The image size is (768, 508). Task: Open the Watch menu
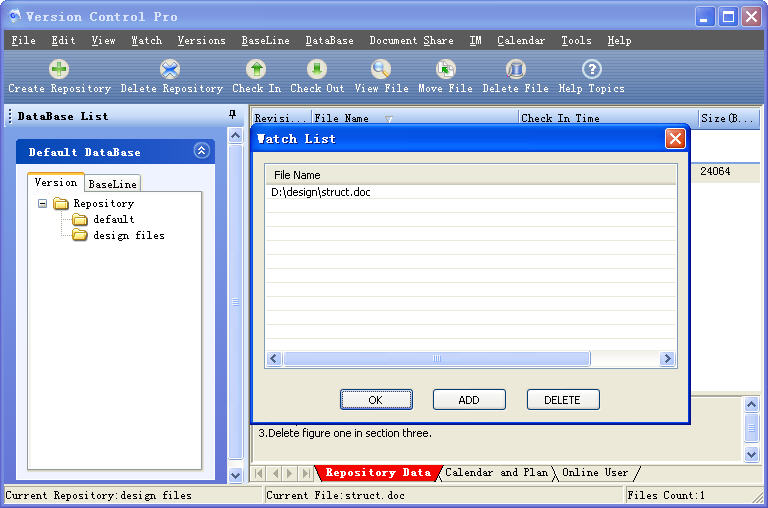point(146,41)
